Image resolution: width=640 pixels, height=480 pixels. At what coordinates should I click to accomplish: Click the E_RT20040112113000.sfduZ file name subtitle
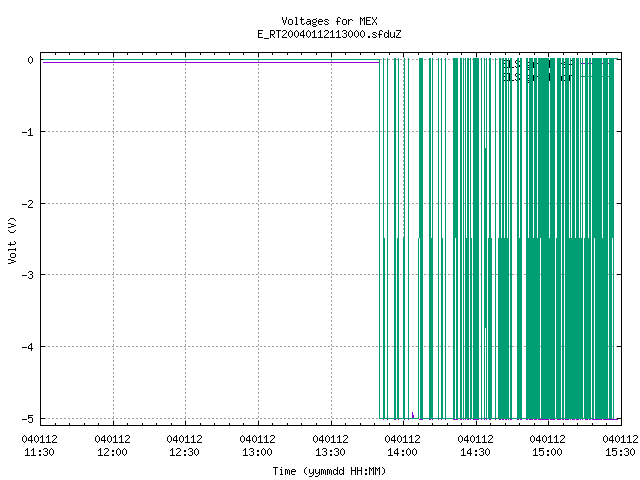point(329,34)
